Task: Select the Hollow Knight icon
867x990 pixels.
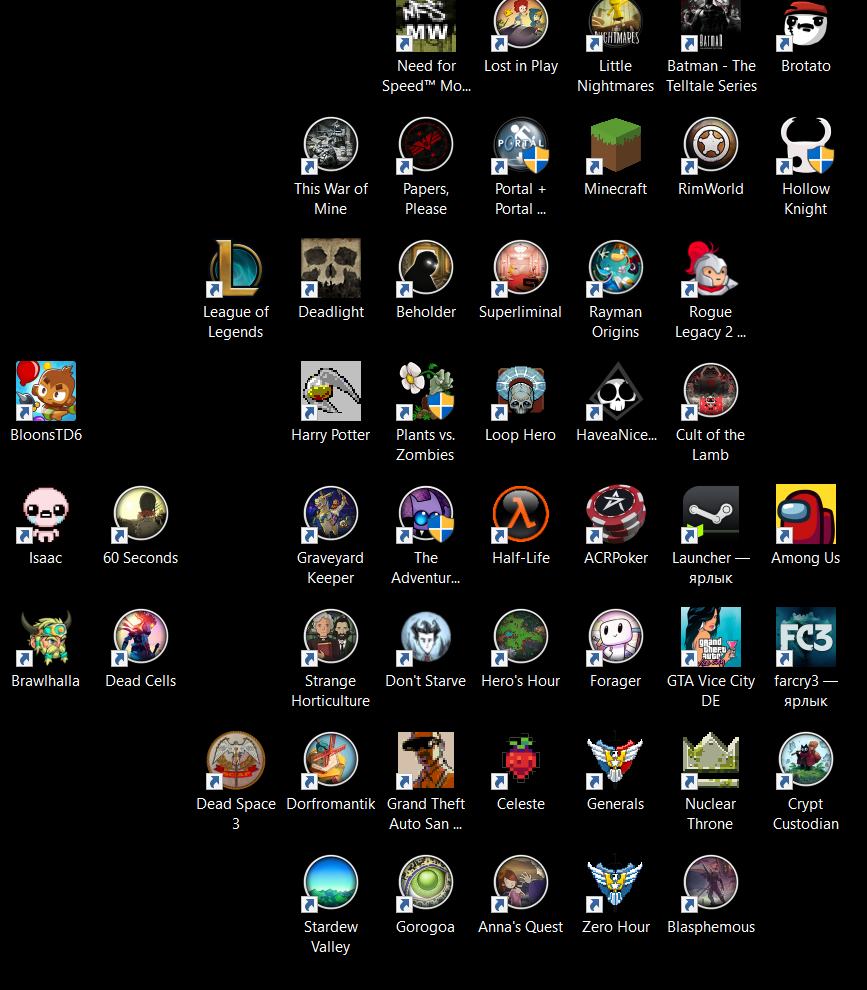Action: click(x=806, y=145)
